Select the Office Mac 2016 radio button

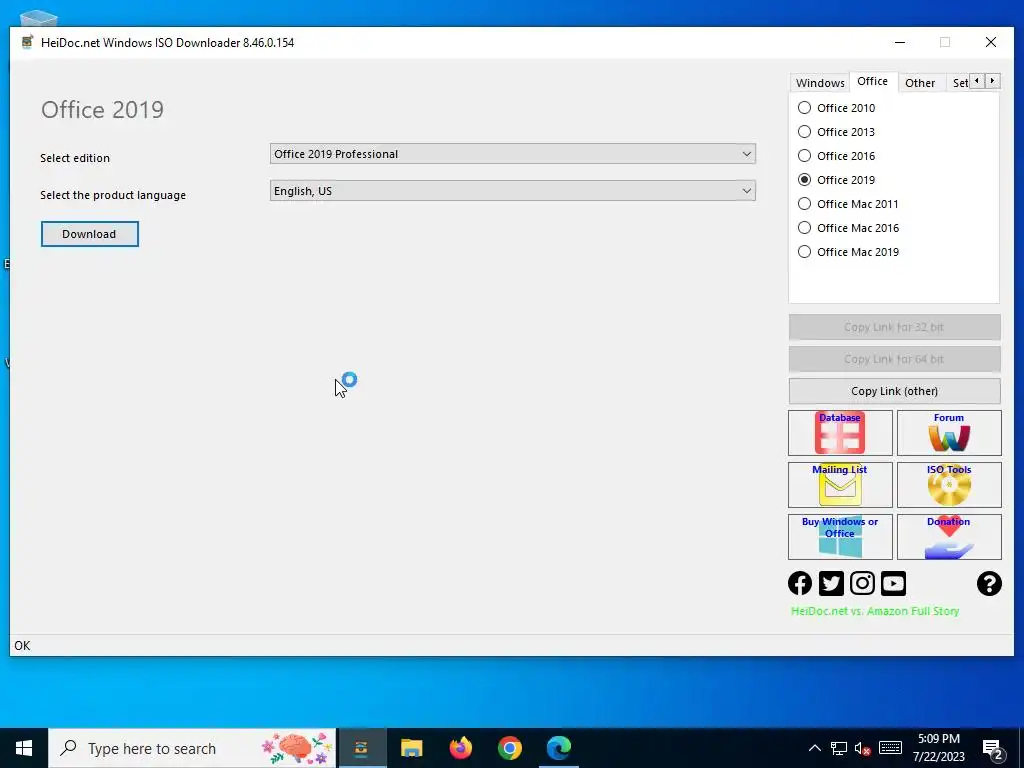coord(805,228)
